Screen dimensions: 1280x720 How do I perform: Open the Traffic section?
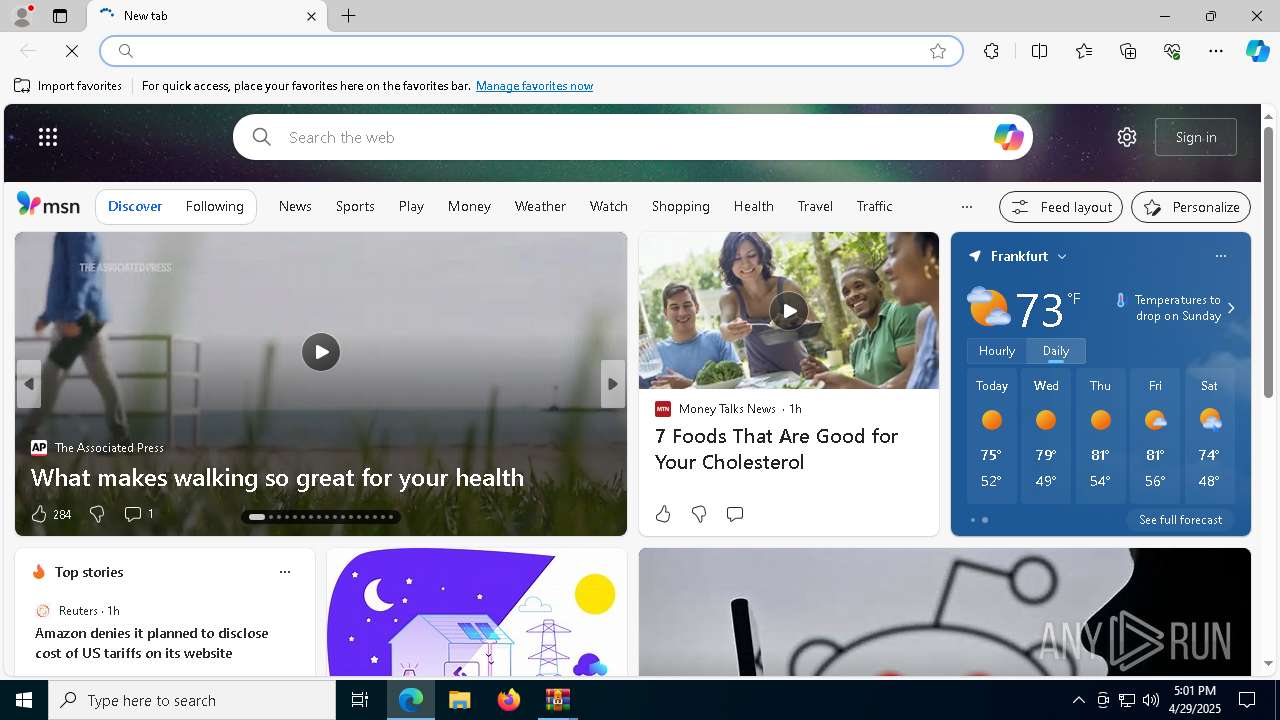pos(875,206)
